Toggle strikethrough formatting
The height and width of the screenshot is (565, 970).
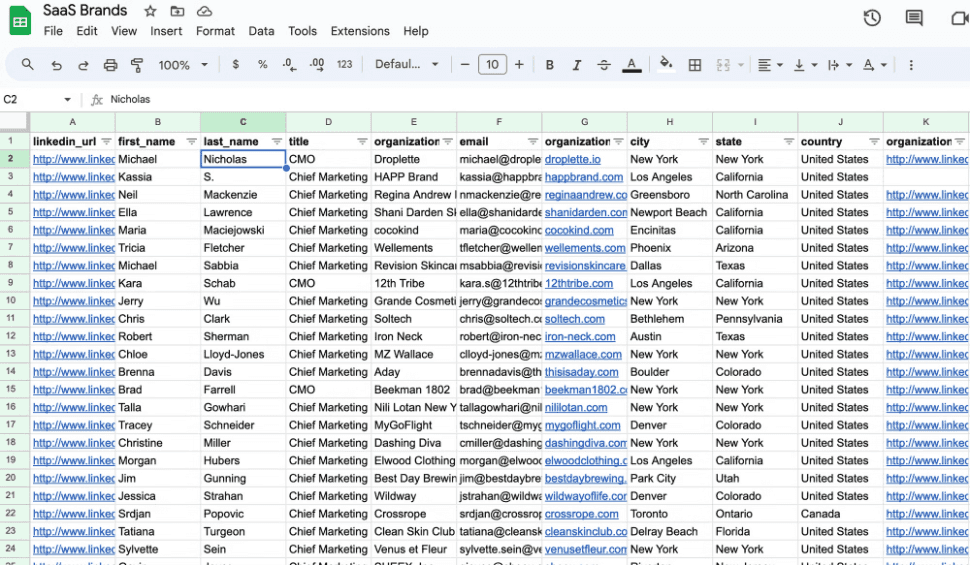pyautogui.click(x=604, y=65)
